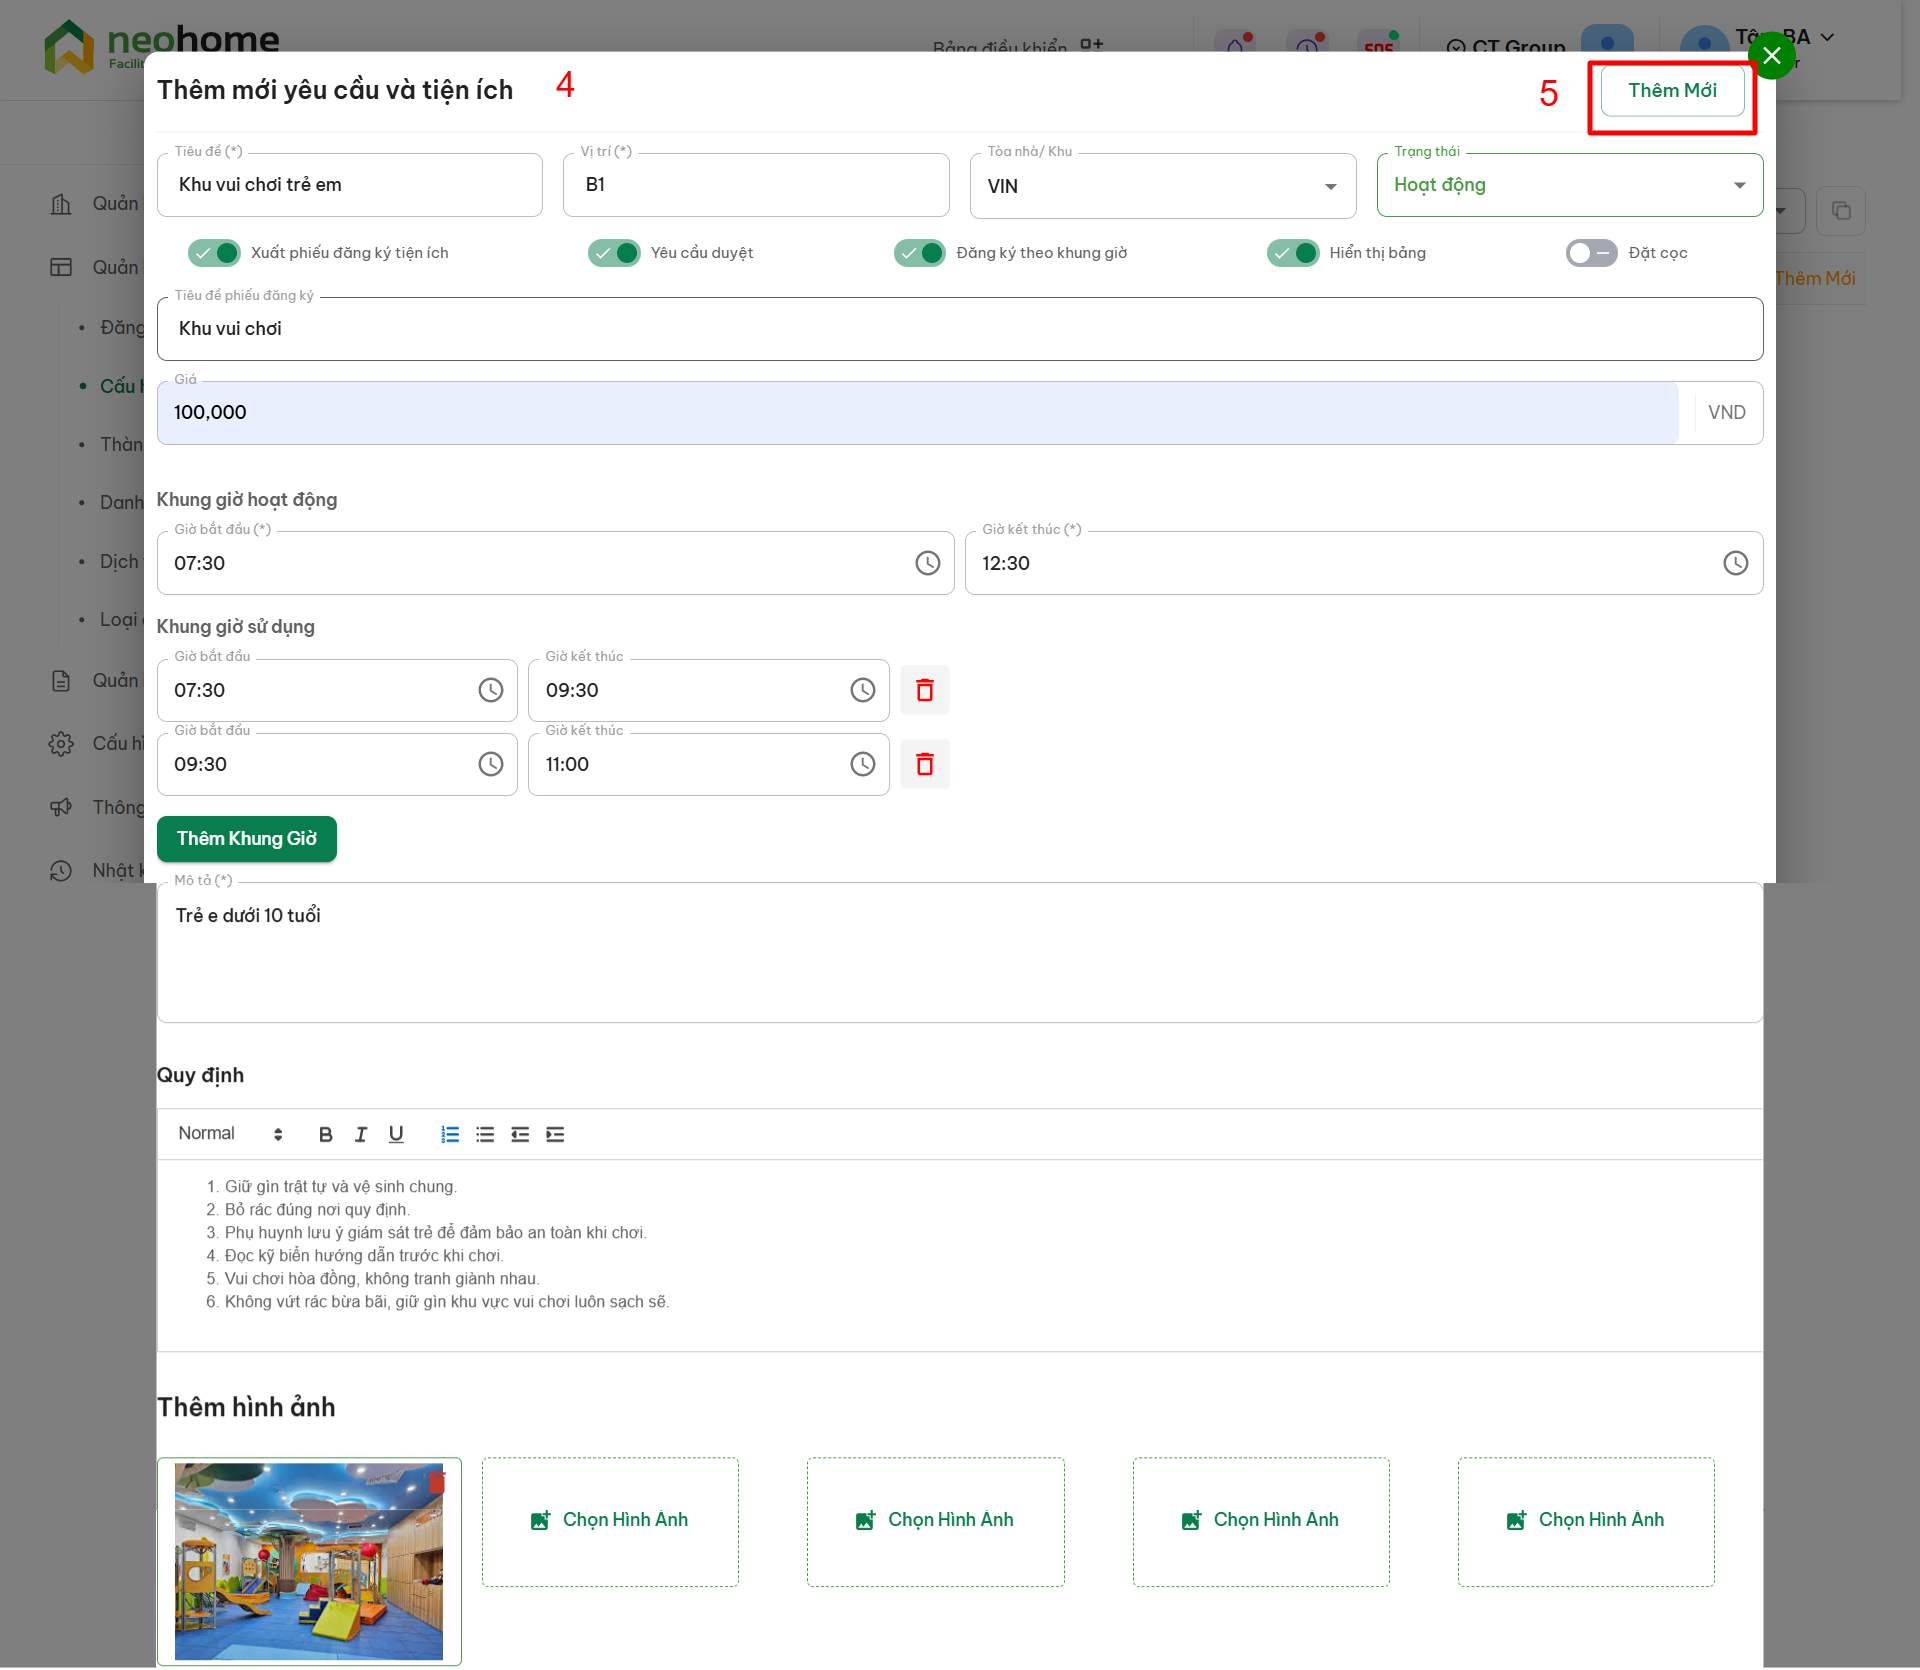Expand the Trạng thái dropdown Hoạt động
The height and width of the screenshot is (1670, 1920).
[x=1568, y=186]
